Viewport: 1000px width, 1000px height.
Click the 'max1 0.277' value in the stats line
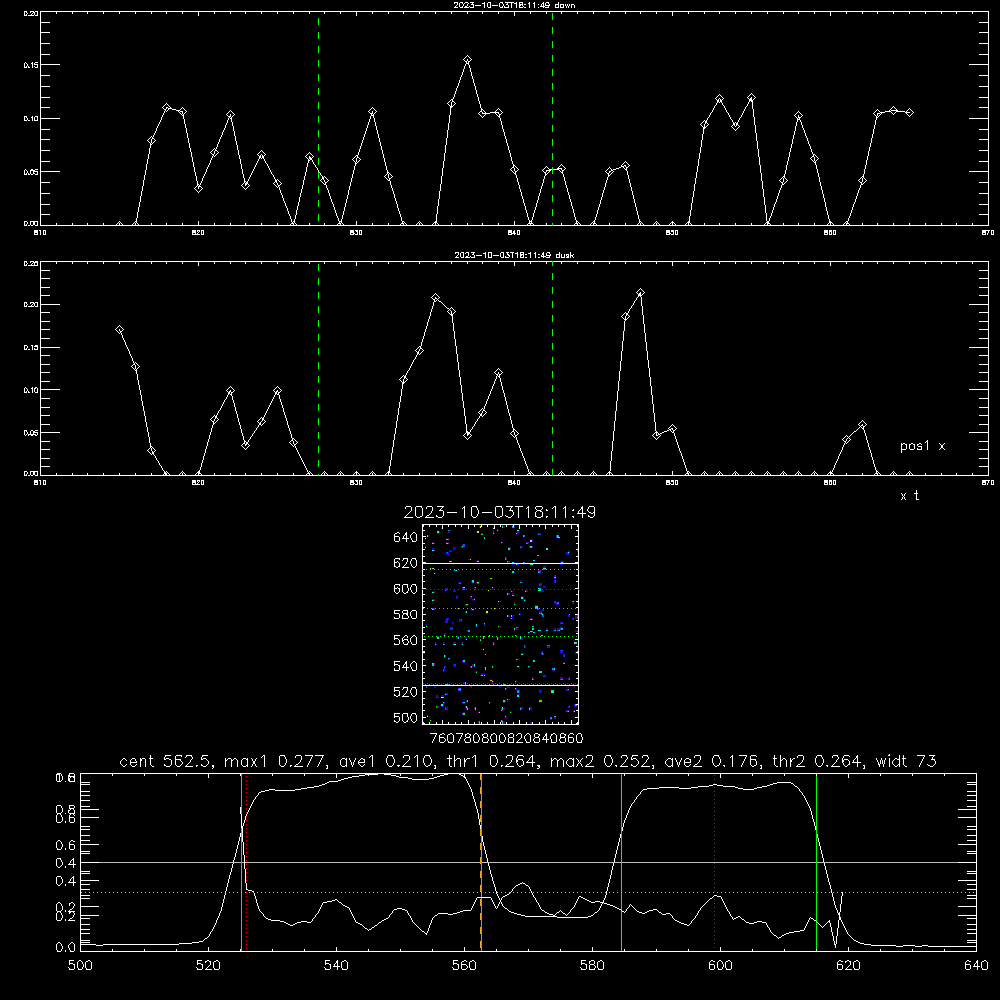click(x=277, y=761)
